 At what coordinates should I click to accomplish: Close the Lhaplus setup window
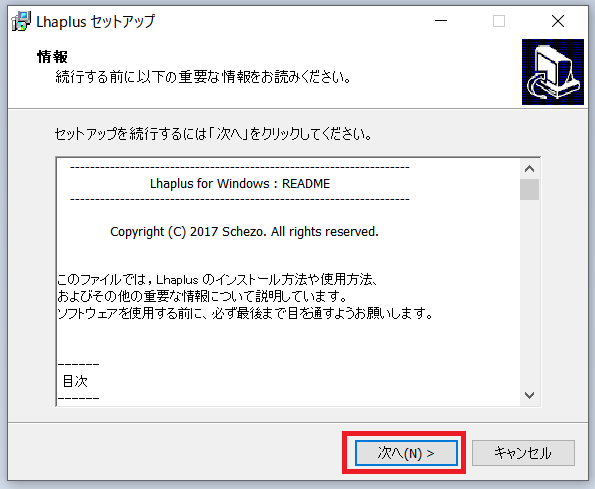[558, 21]
